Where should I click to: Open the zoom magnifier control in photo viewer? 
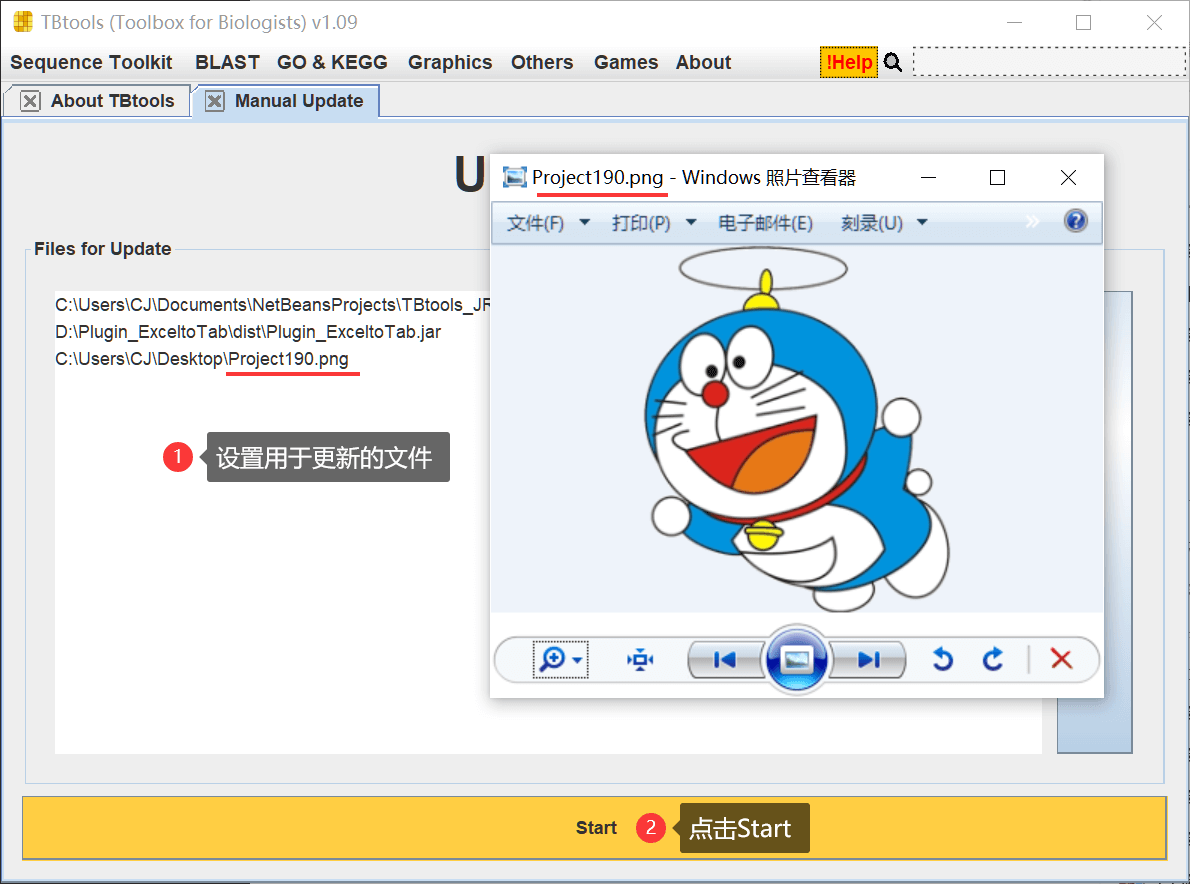(x=561, y=659)
